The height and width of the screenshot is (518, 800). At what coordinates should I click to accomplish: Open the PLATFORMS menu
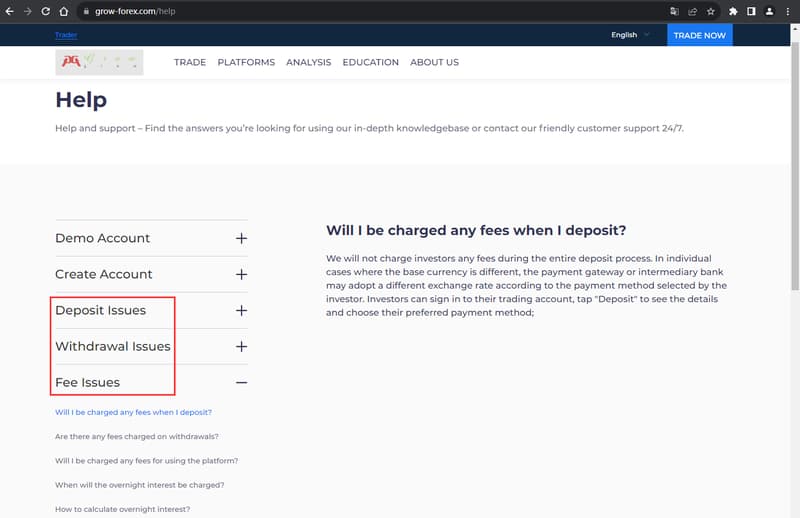tap(246, 62)
